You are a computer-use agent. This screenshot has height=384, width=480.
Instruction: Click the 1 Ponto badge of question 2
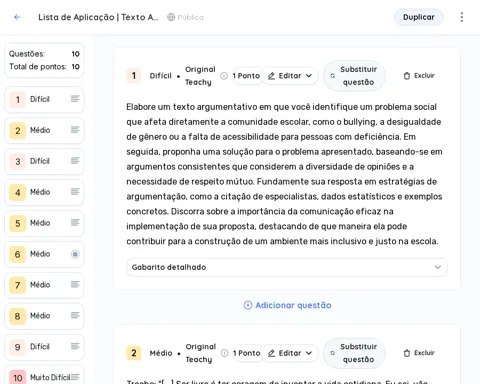point(247,353)
